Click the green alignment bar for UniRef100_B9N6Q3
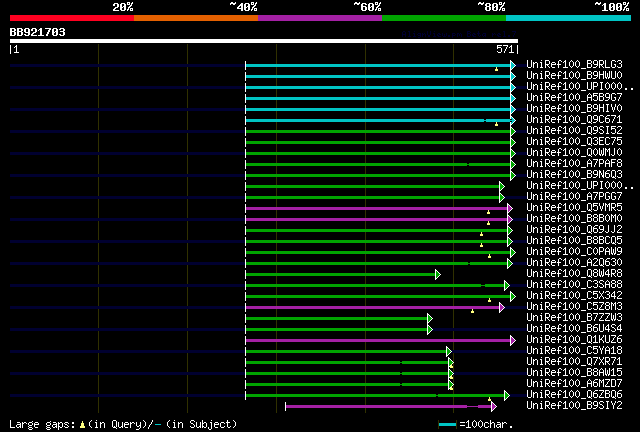 click(x=378, y=176)
